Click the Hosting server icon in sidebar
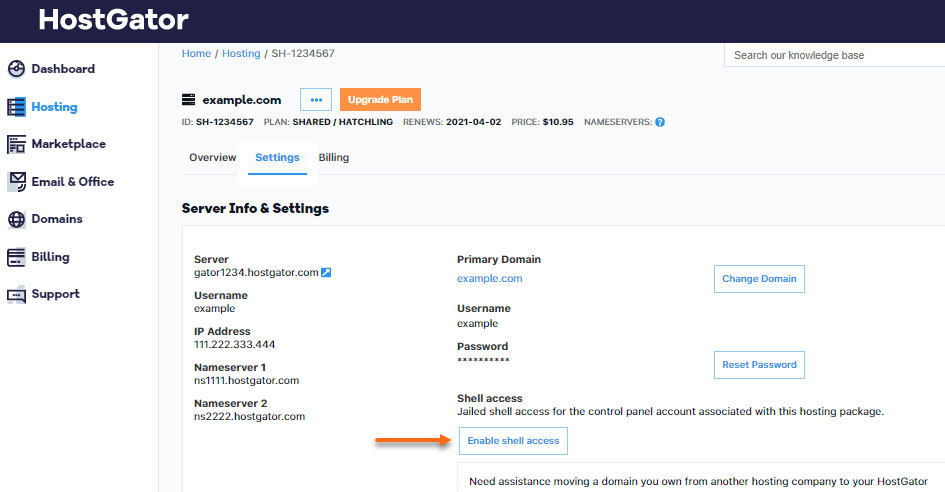Screen dimensions: 945x492 16,107
